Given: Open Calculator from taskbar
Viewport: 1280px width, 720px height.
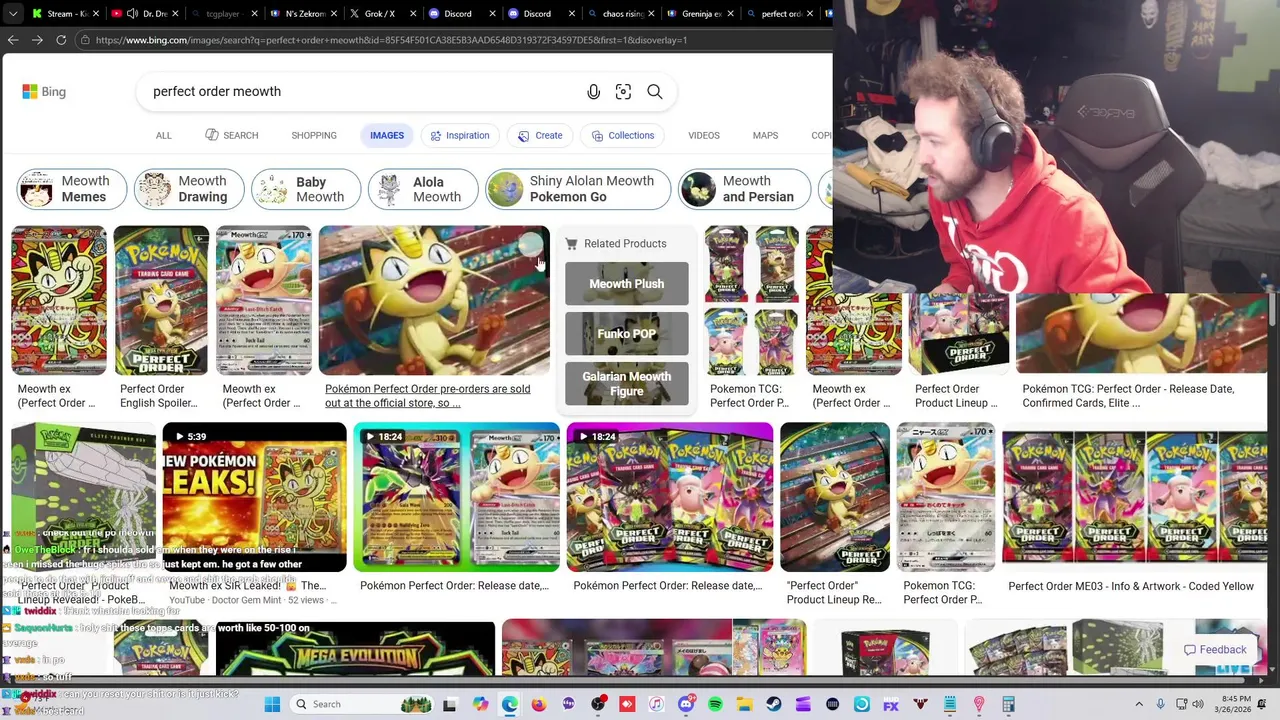Looking at the screenshot, I should 1008,704.
